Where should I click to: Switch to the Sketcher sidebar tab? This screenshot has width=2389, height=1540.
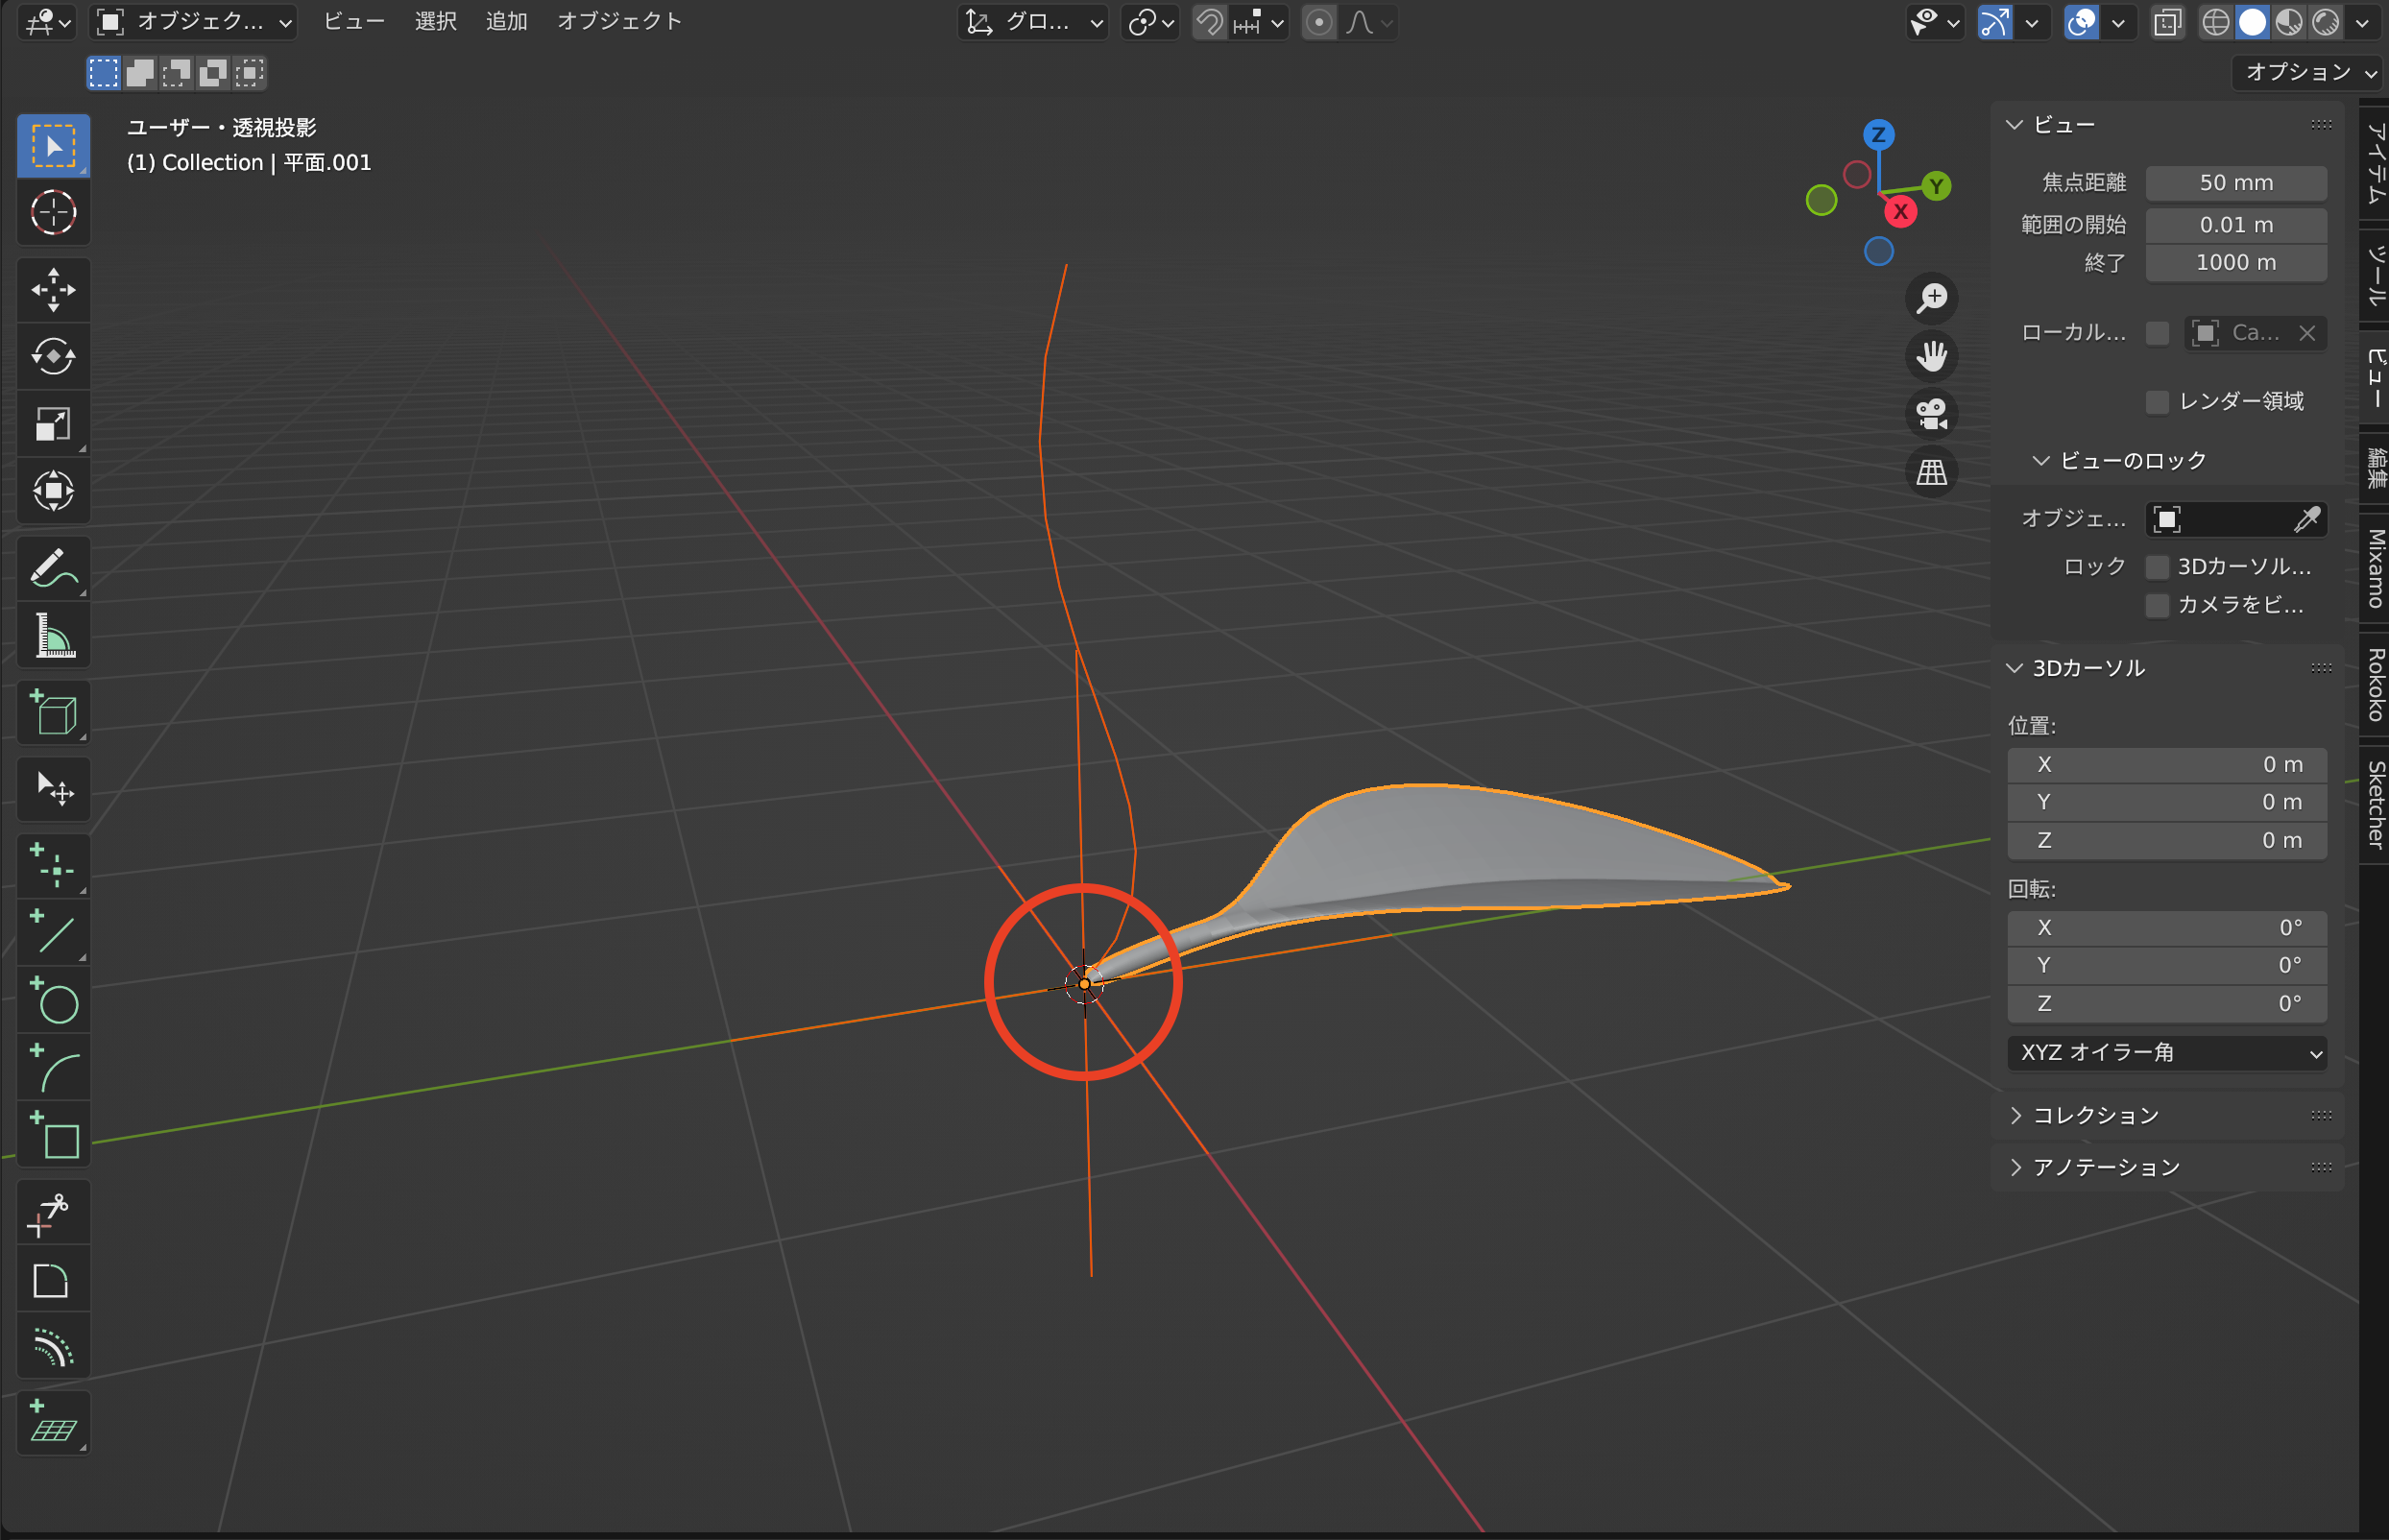[2375, 804]
